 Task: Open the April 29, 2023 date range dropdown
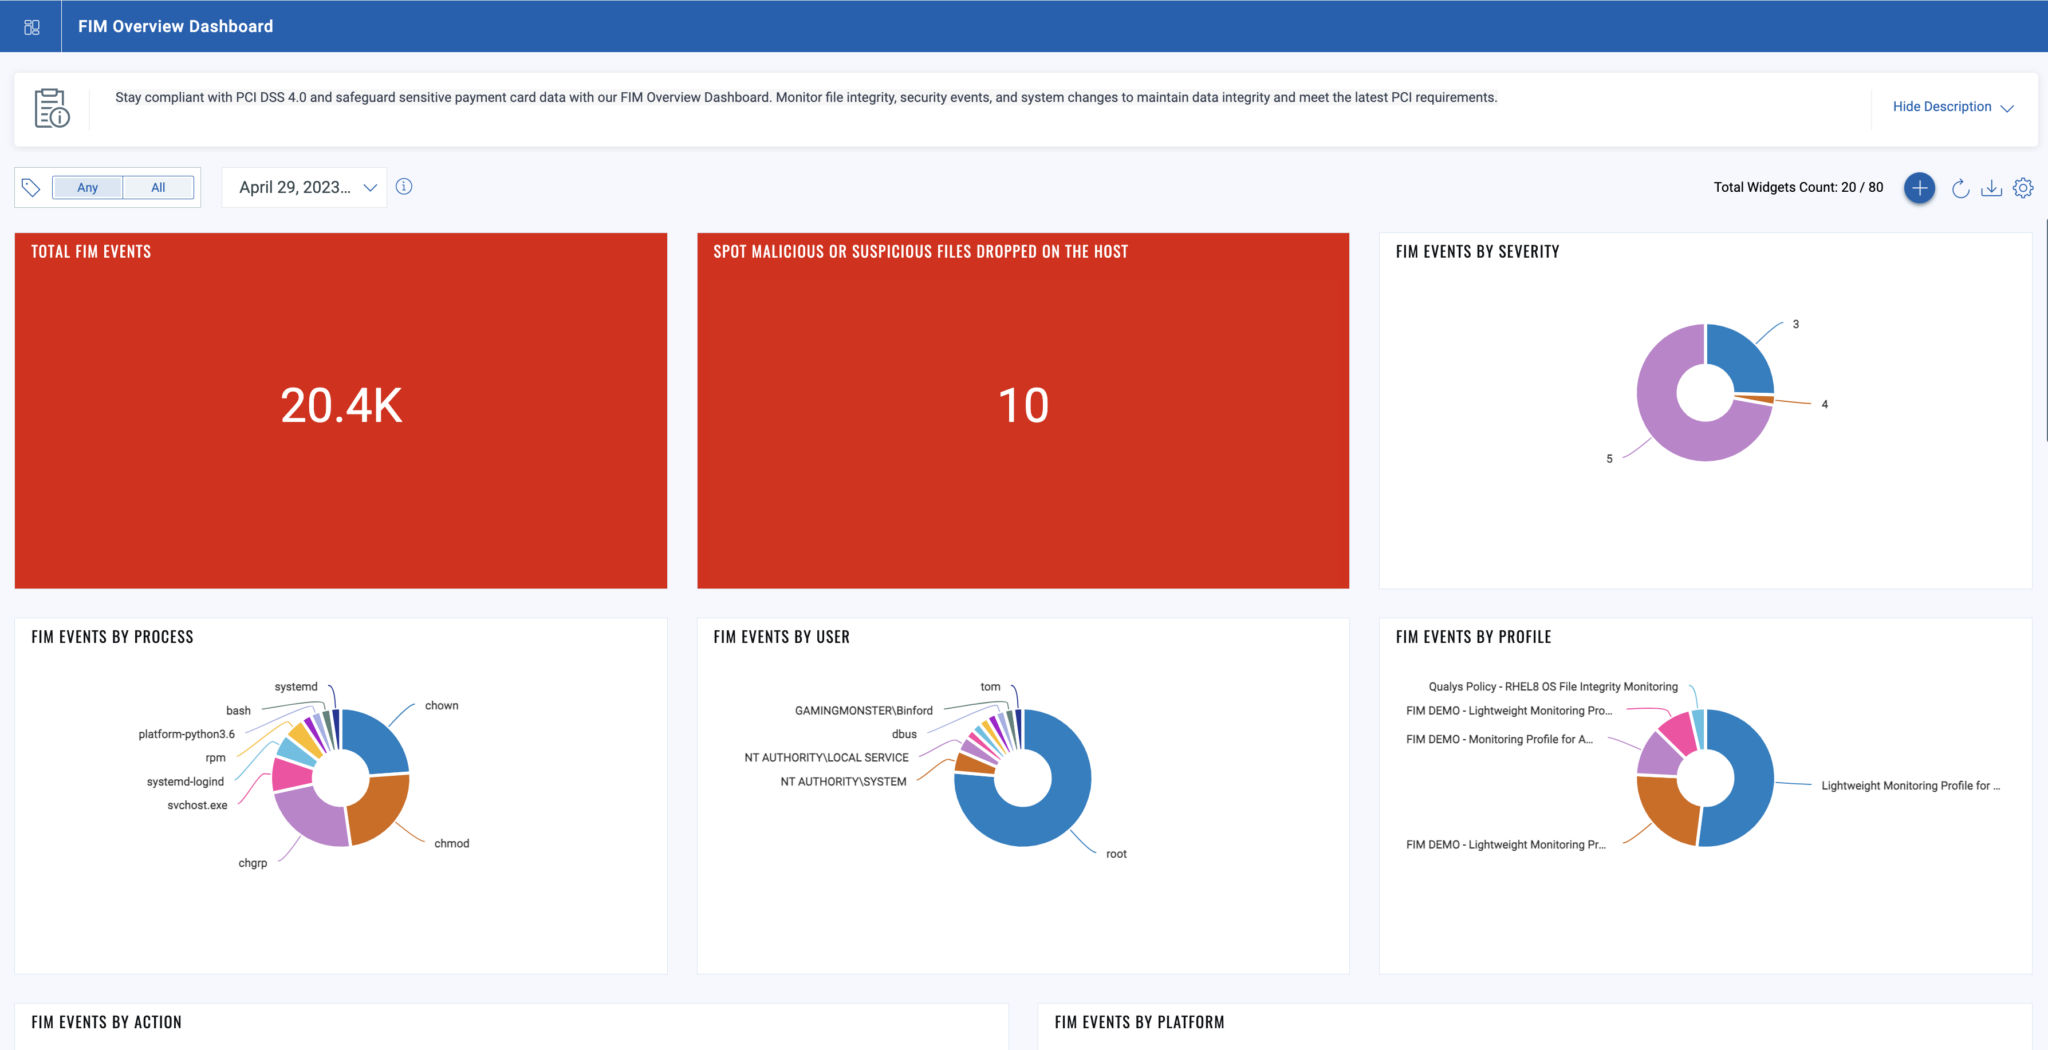(305, 186)
